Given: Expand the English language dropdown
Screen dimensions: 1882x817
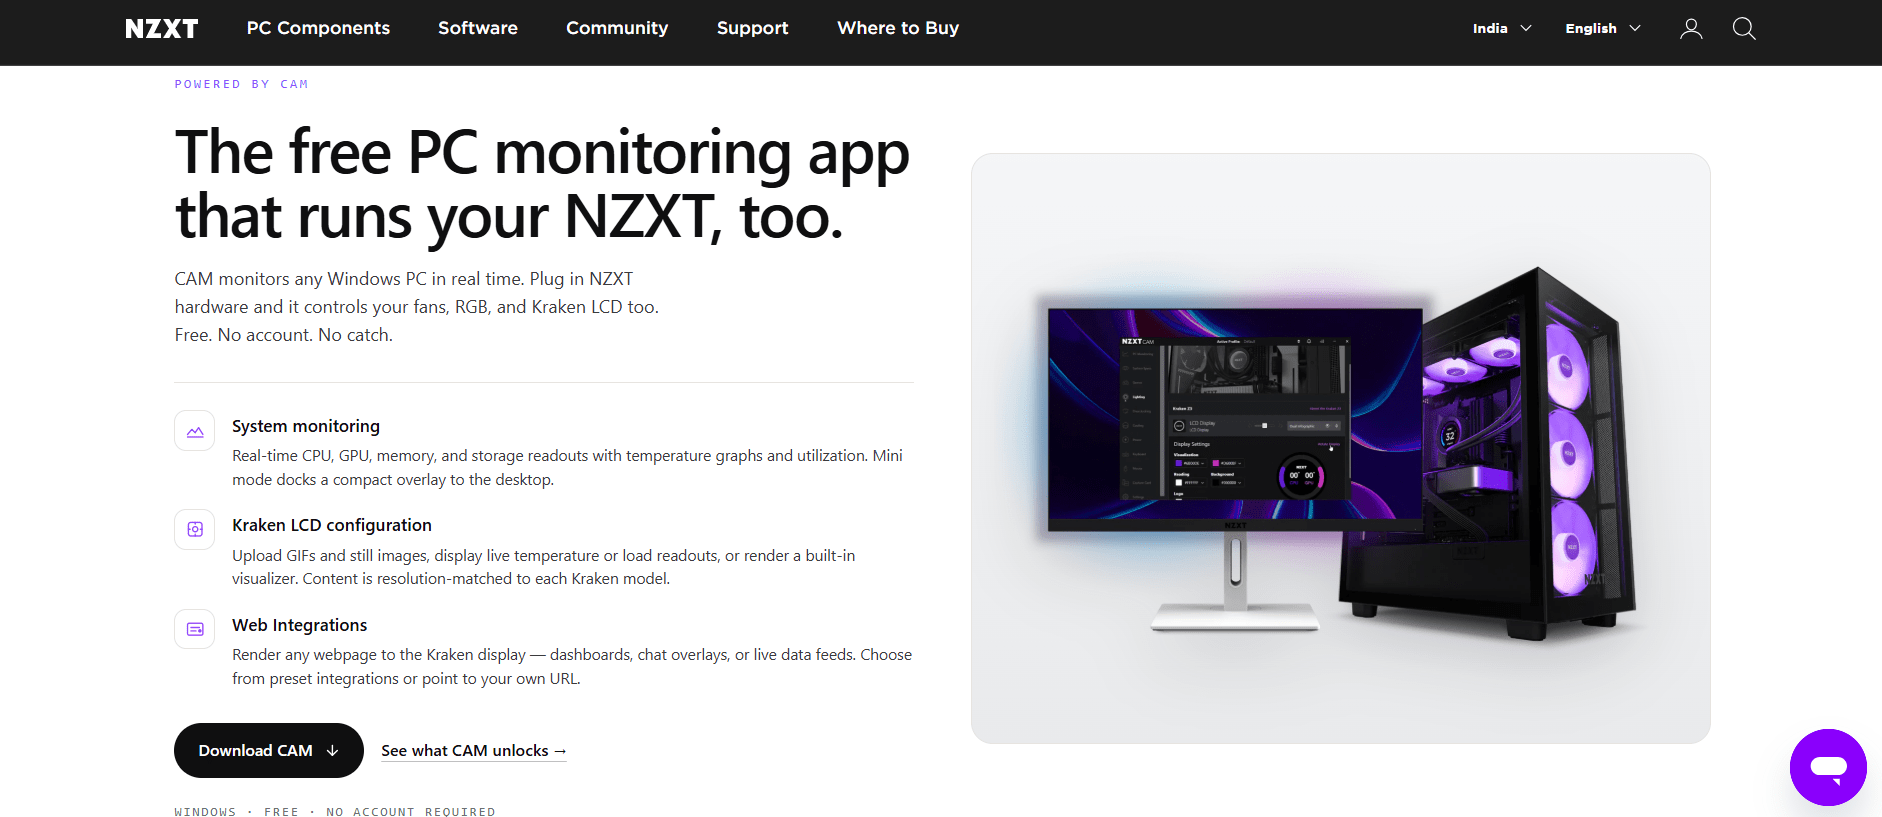Looking at the screenshot, I should (x=1603, y=28).
